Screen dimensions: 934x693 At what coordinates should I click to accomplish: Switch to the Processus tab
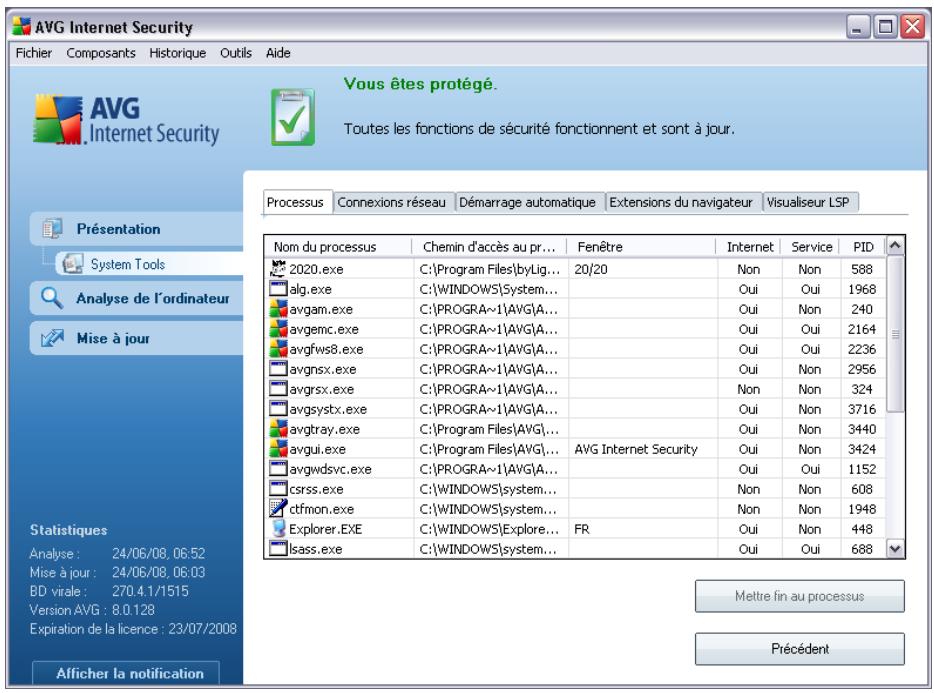[295, 203]
